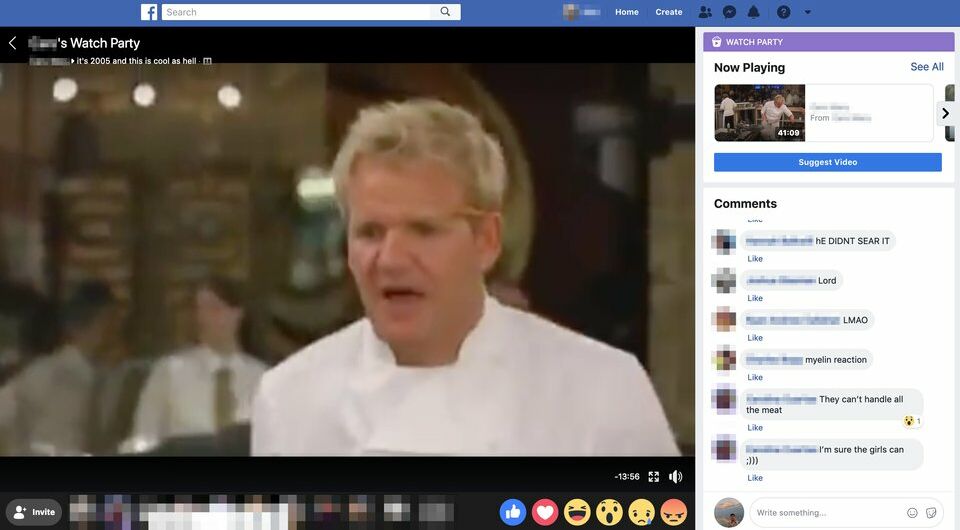Go back with the left arrow
This screenshot has width=960, height=530.
pos(12,43)
